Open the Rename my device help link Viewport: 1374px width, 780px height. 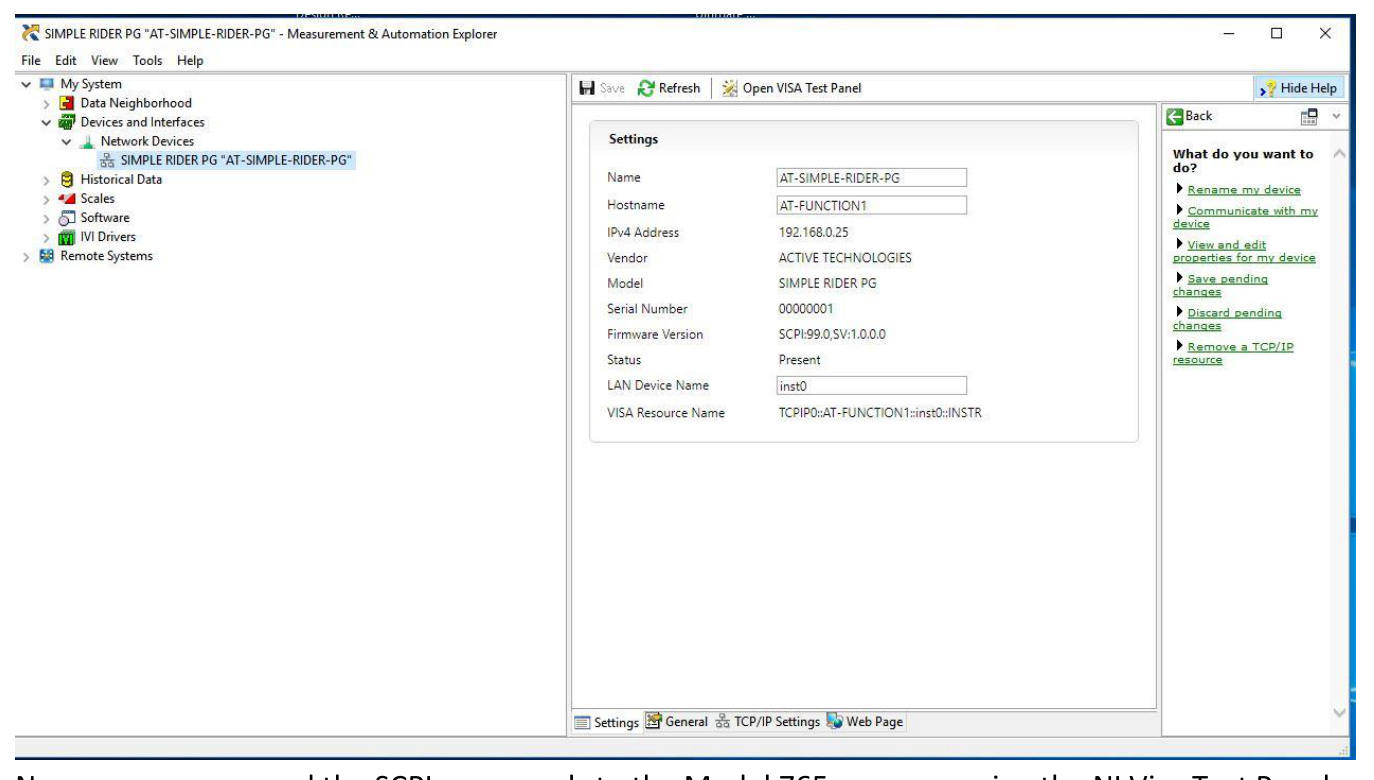[x=1245, y=190]
